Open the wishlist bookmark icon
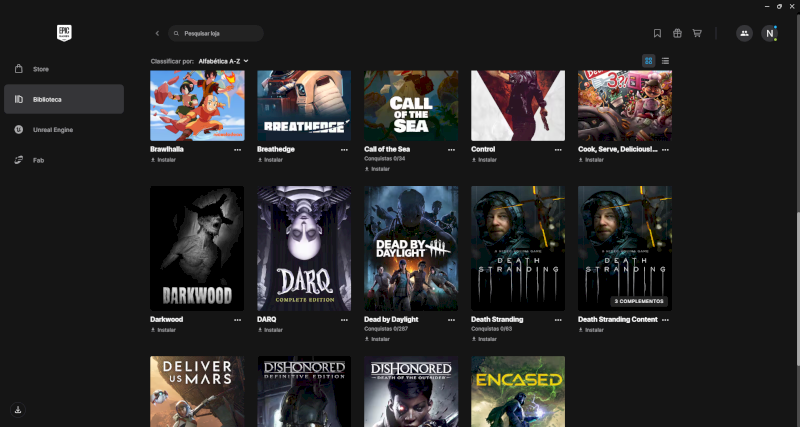This screenshot has height=427, width=800. 657,33
